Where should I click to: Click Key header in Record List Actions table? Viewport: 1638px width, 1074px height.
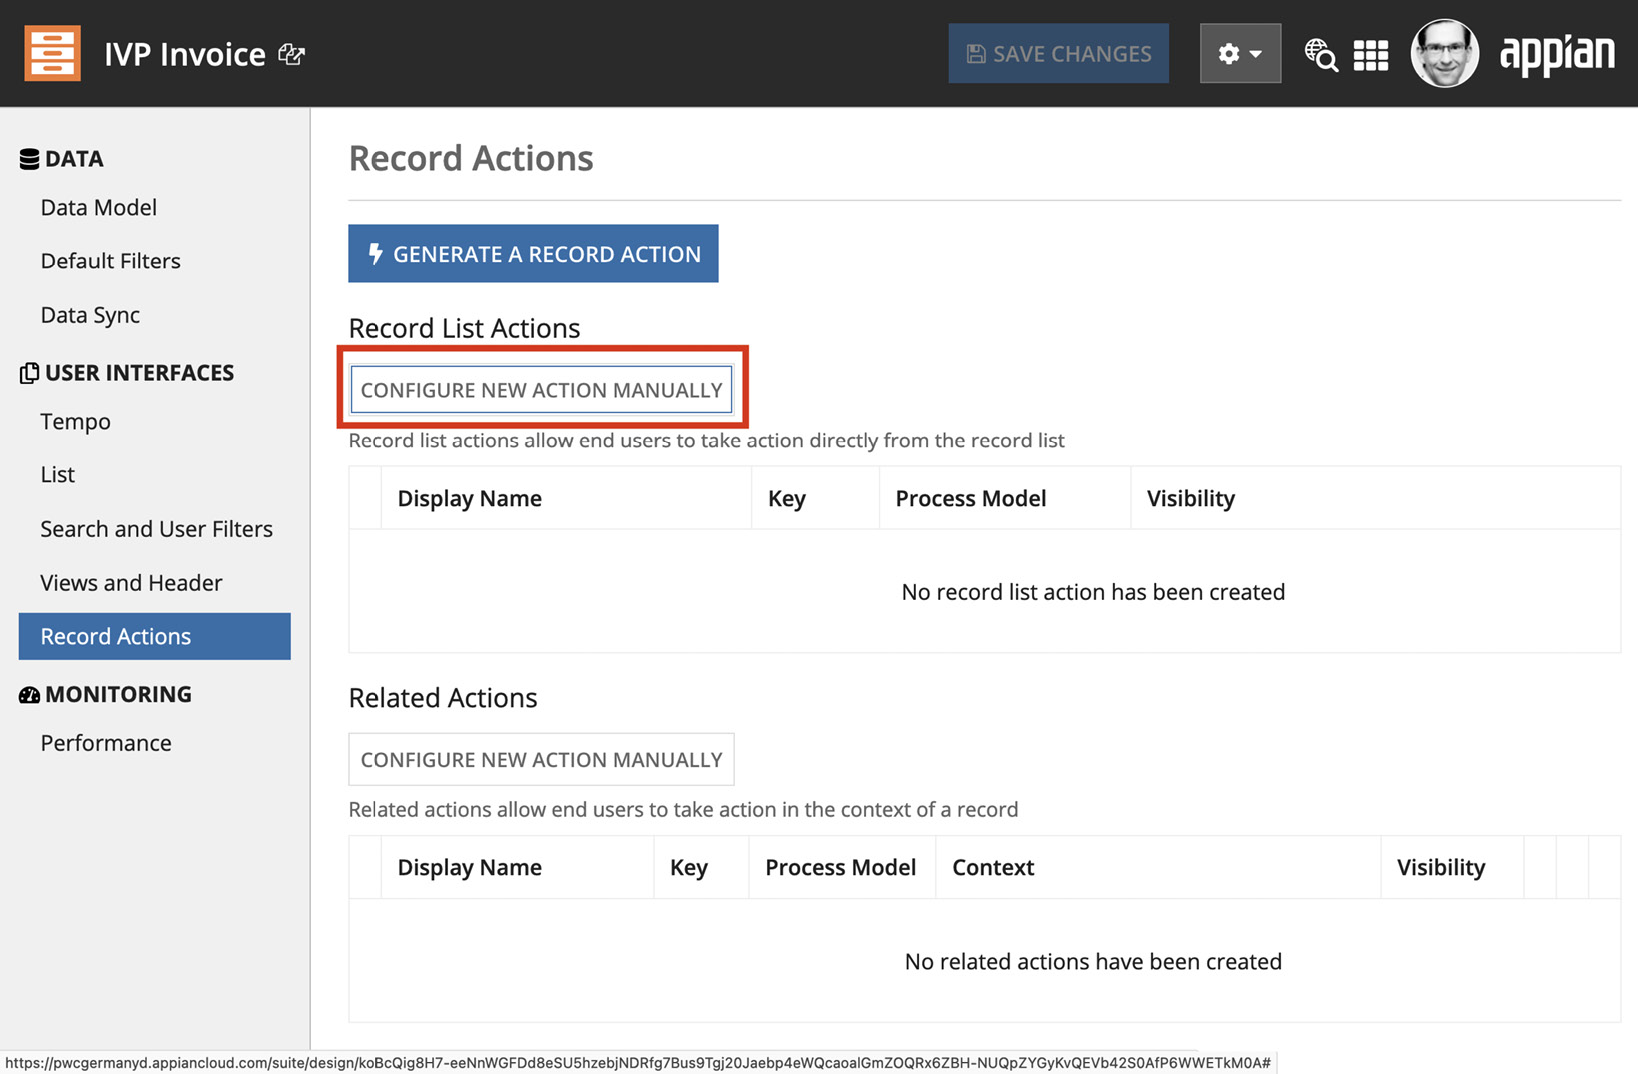tap(787, 498)
